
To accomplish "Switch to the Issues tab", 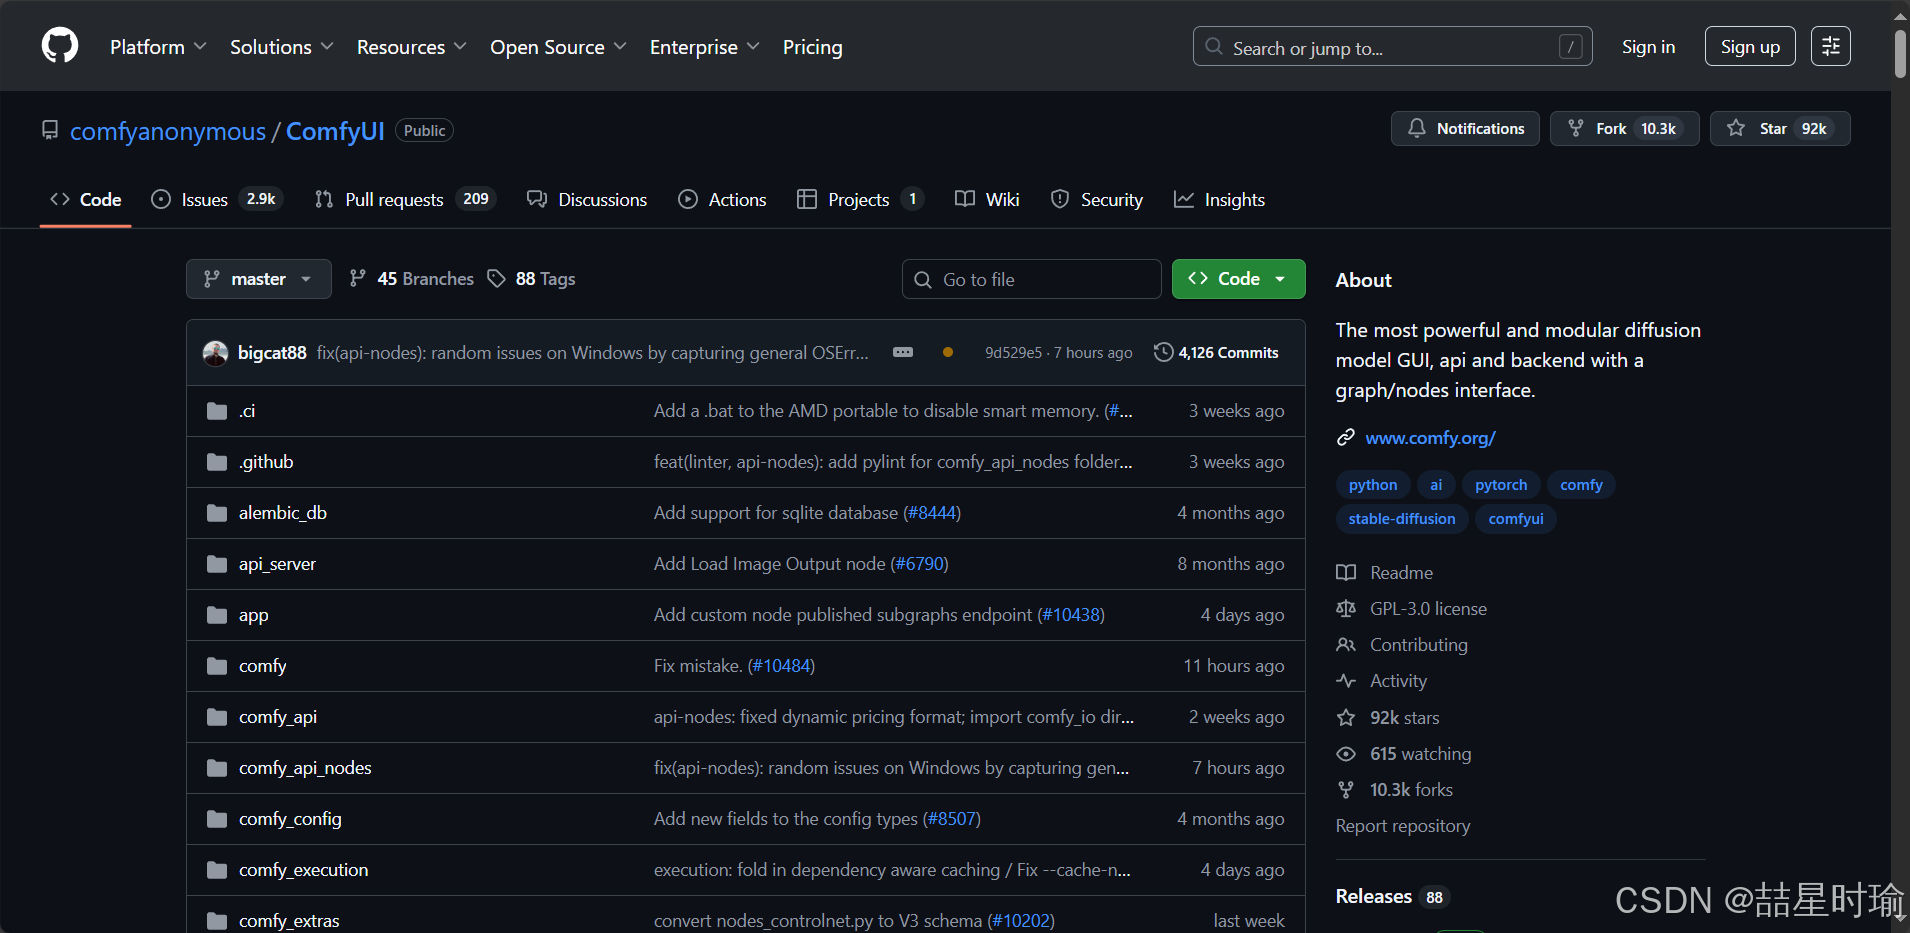I will [x=217, y=199].
